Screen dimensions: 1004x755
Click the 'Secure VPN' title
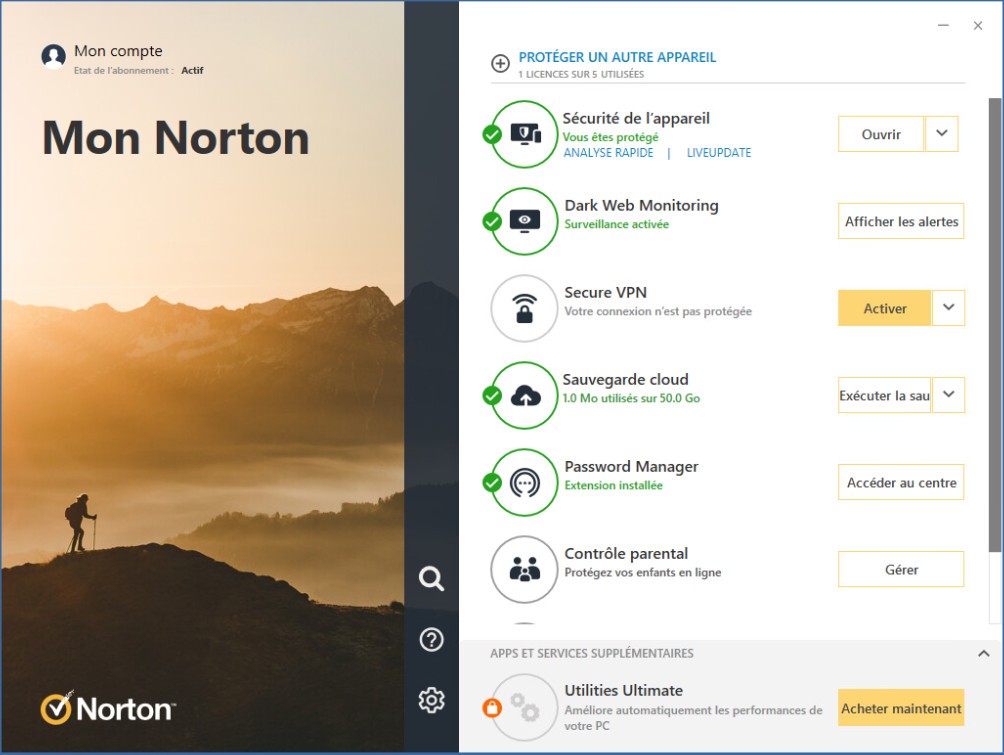pyautogui.click(x=606, y=293)
